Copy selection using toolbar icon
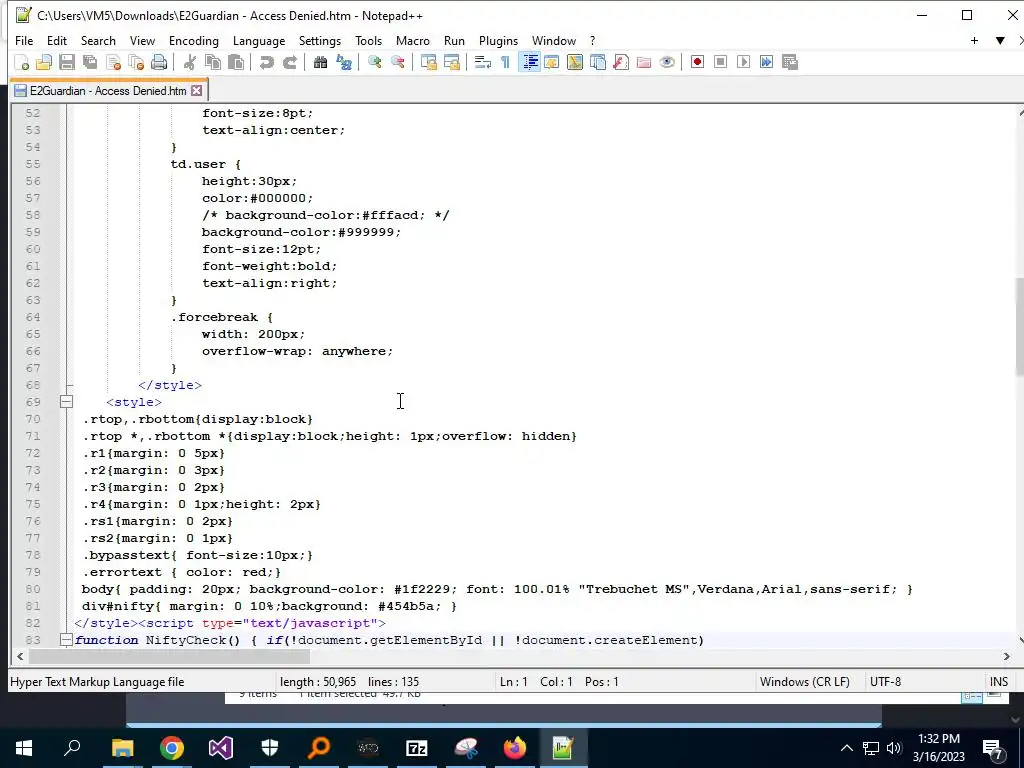 pyautogui.click(x=213, y=62)
